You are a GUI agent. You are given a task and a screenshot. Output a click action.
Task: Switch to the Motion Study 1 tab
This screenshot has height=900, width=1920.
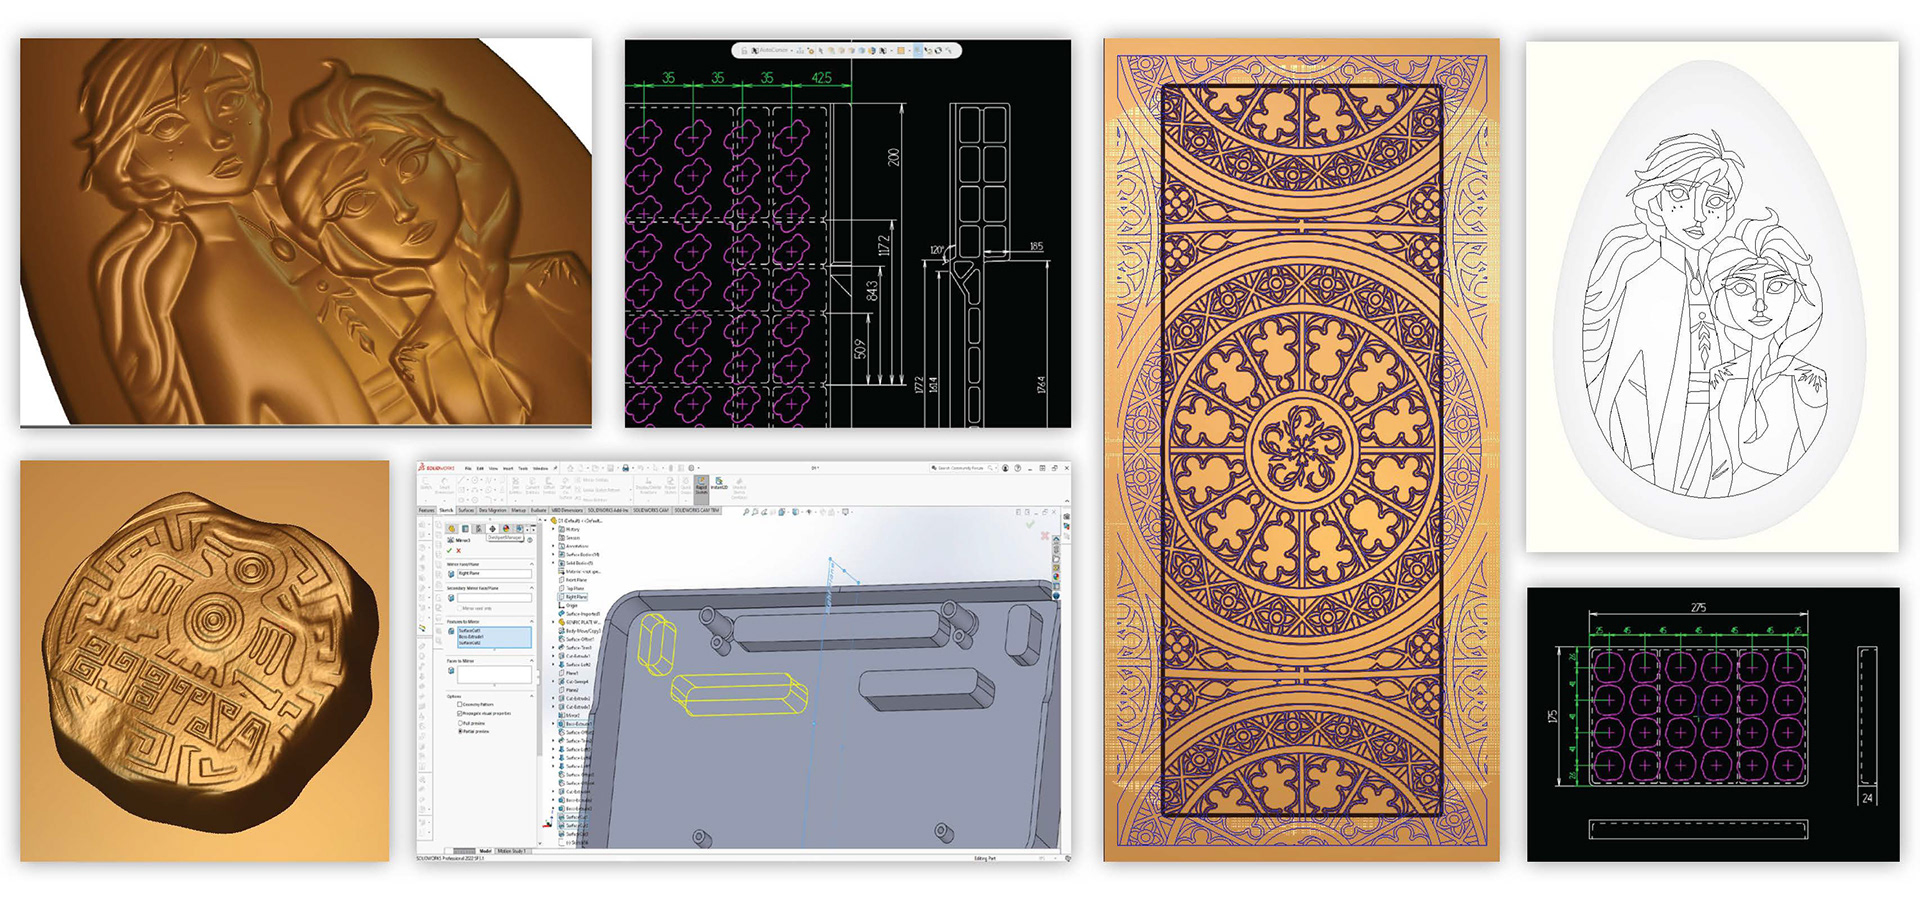(x=512, y=851)
